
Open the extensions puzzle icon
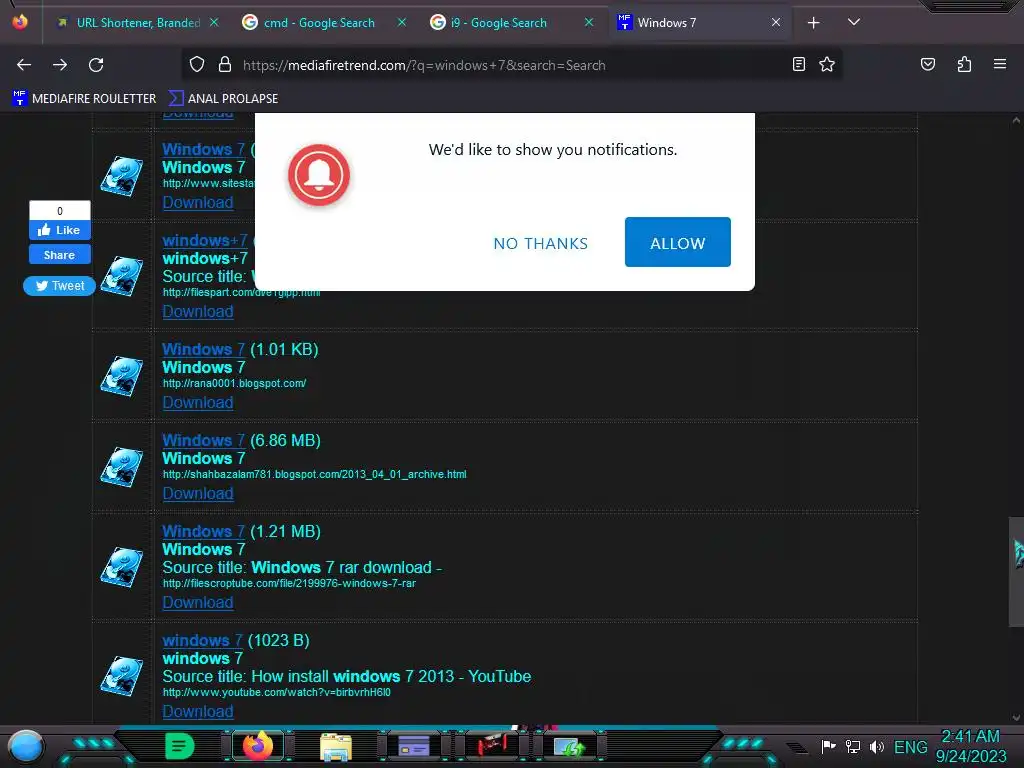964,64
